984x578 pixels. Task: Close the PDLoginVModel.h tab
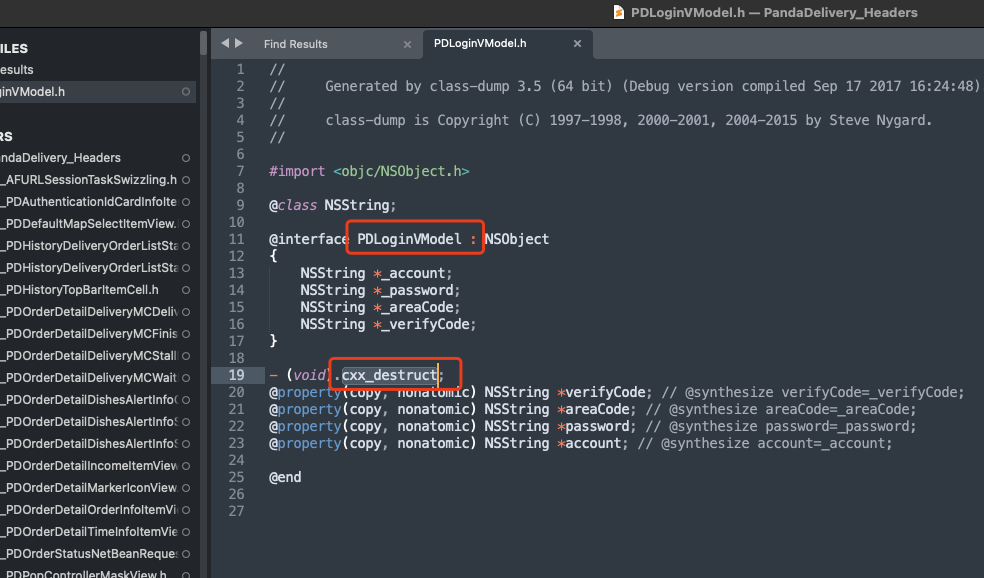coord(577,44)
